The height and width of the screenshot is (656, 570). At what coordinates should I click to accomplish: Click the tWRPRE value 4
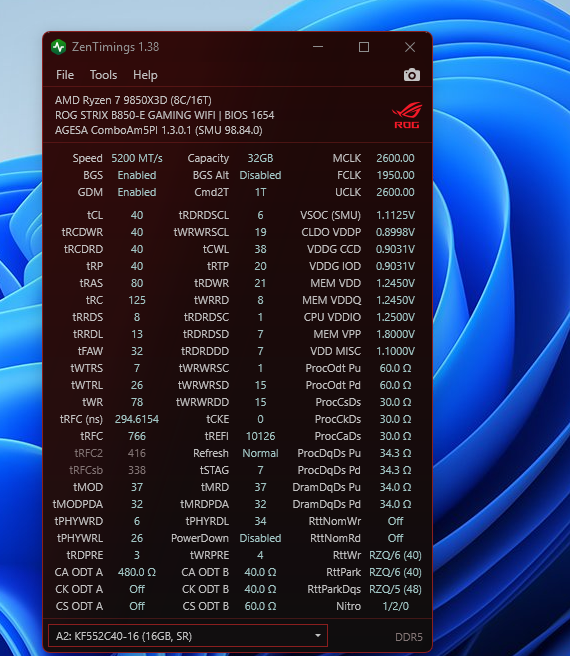tap(260, 555)
